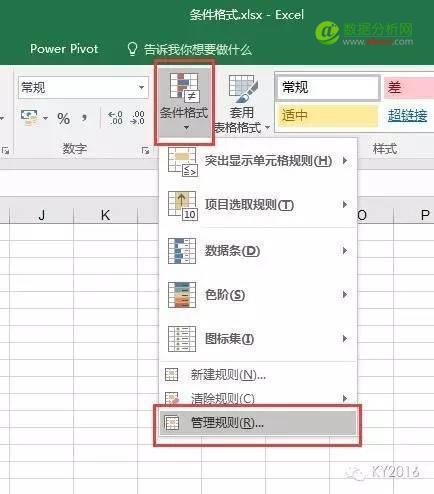Select column J header

tap(42, 215)
